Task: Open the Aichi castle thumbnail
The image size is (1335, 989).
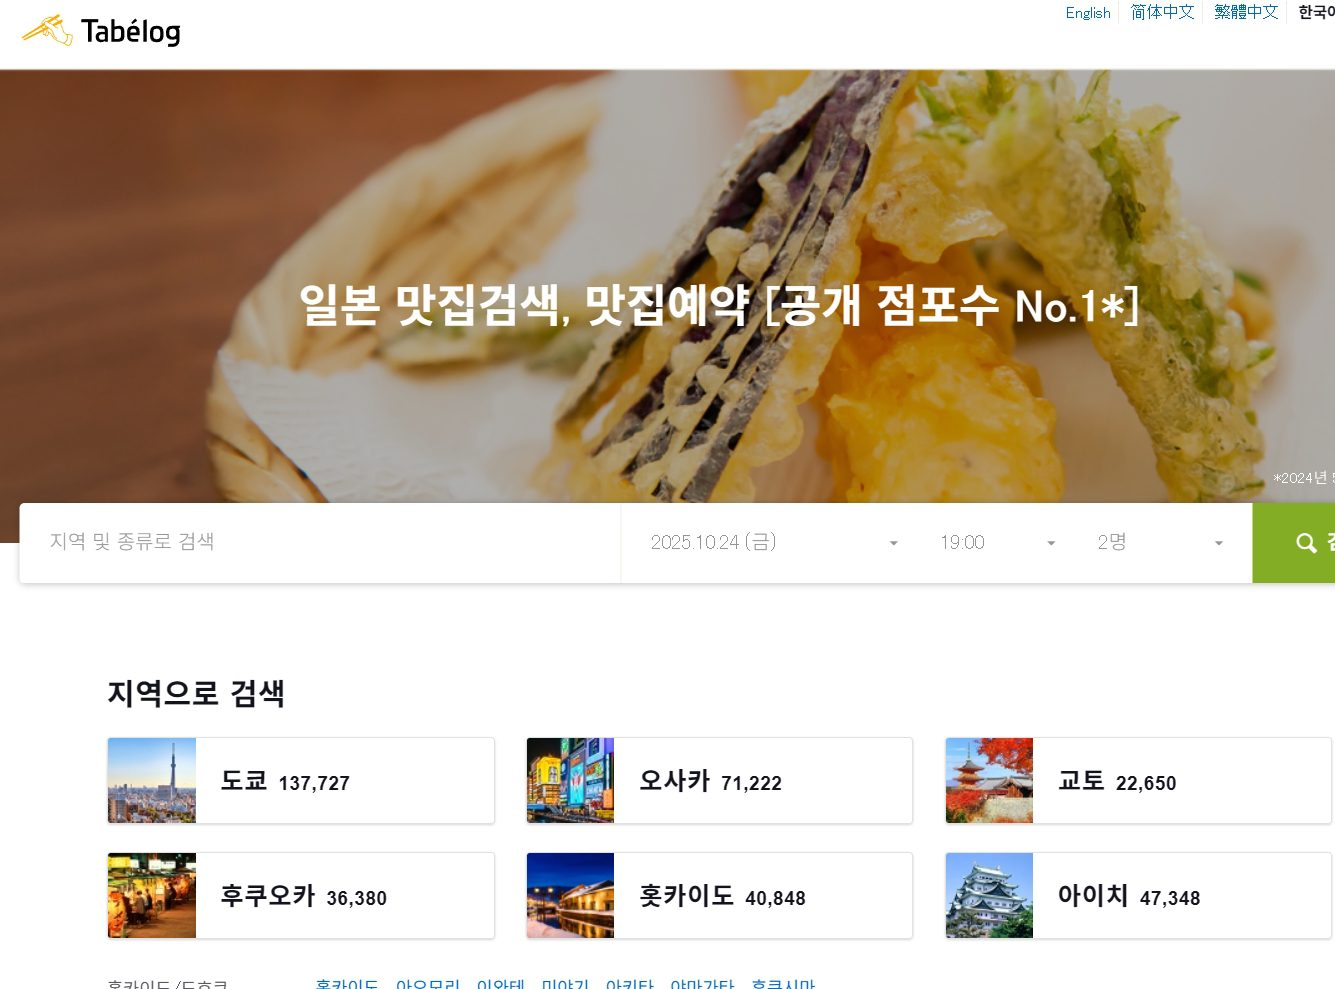Action: point(989,896)
